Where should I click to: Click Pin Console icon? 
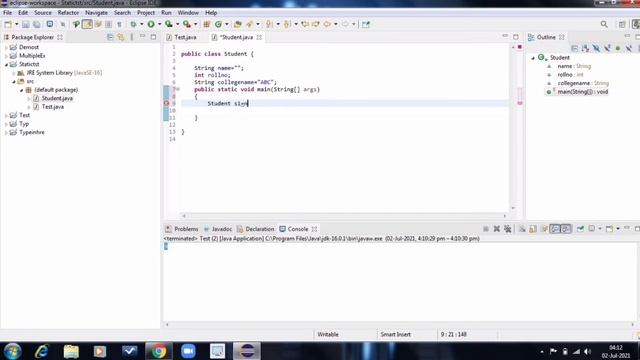(580, 229)
